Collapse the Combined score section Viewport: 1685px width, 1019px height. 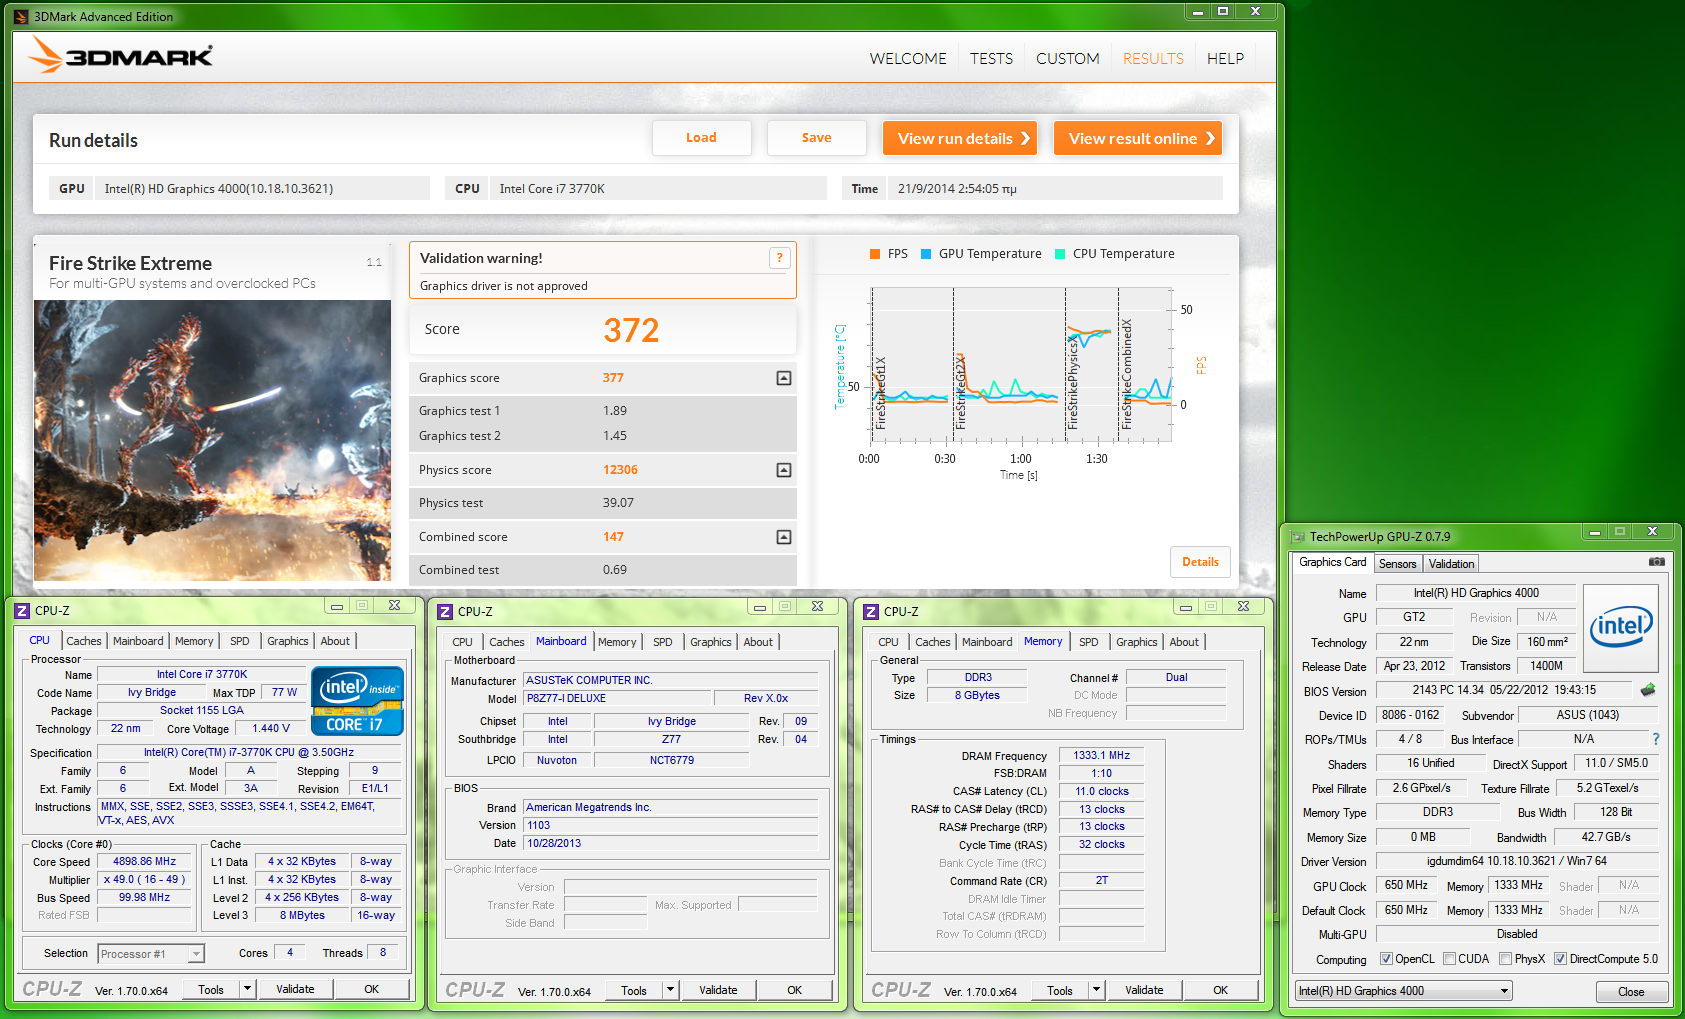pyautogui.click(x=784, y=537)
